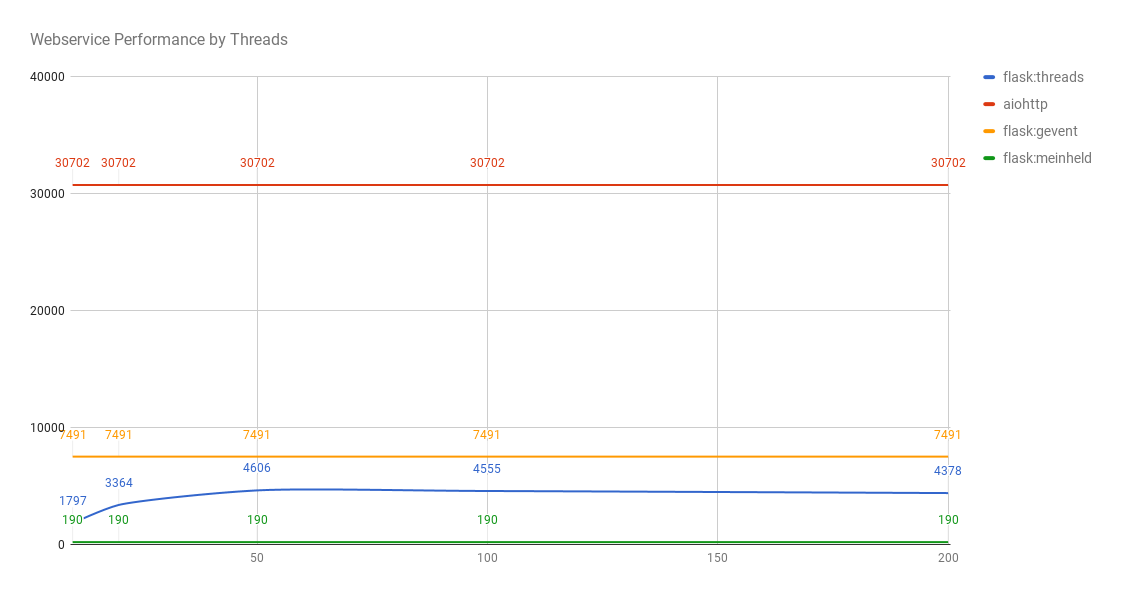Select the flask:threads legend label
Image resolution: width=1122 pixels, height=595 pixels.
(x=1043, y=77)
